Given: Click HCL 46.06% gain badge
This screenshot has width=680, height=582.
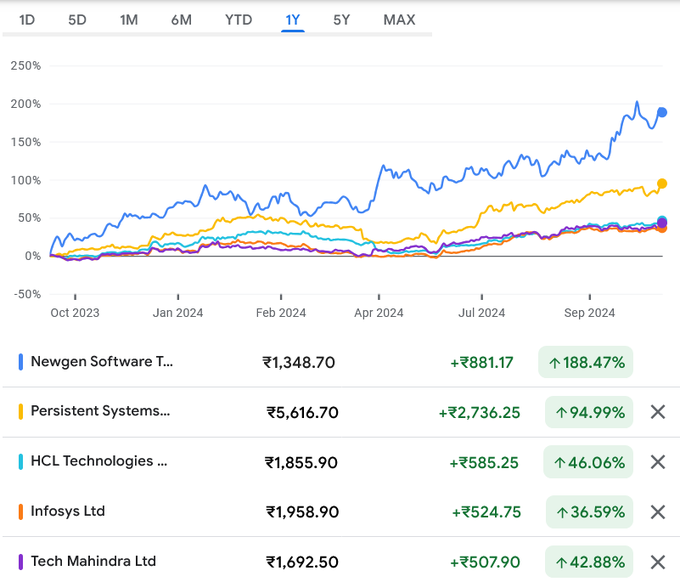Looking at the screenshot, I should 588,462.
